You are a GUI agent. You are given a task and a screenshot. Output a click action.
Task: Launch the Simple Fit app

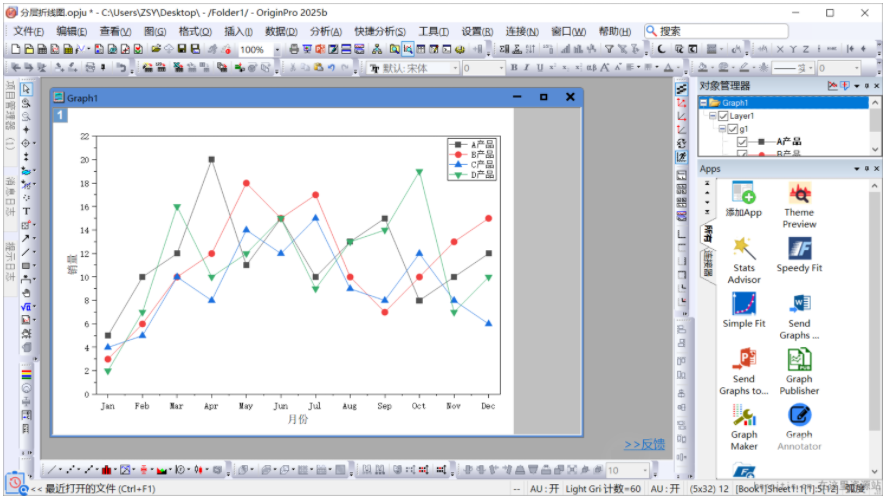(743, 310)
